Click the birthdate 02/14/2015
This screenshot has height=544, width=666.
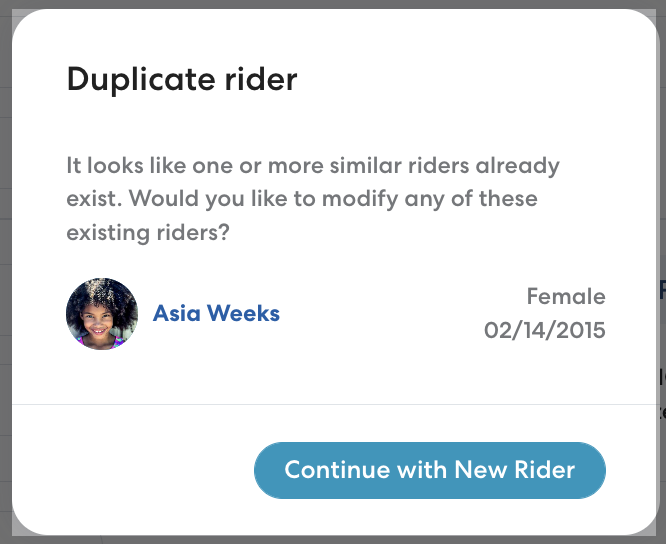pyautogui.click(x=545, y=329)
